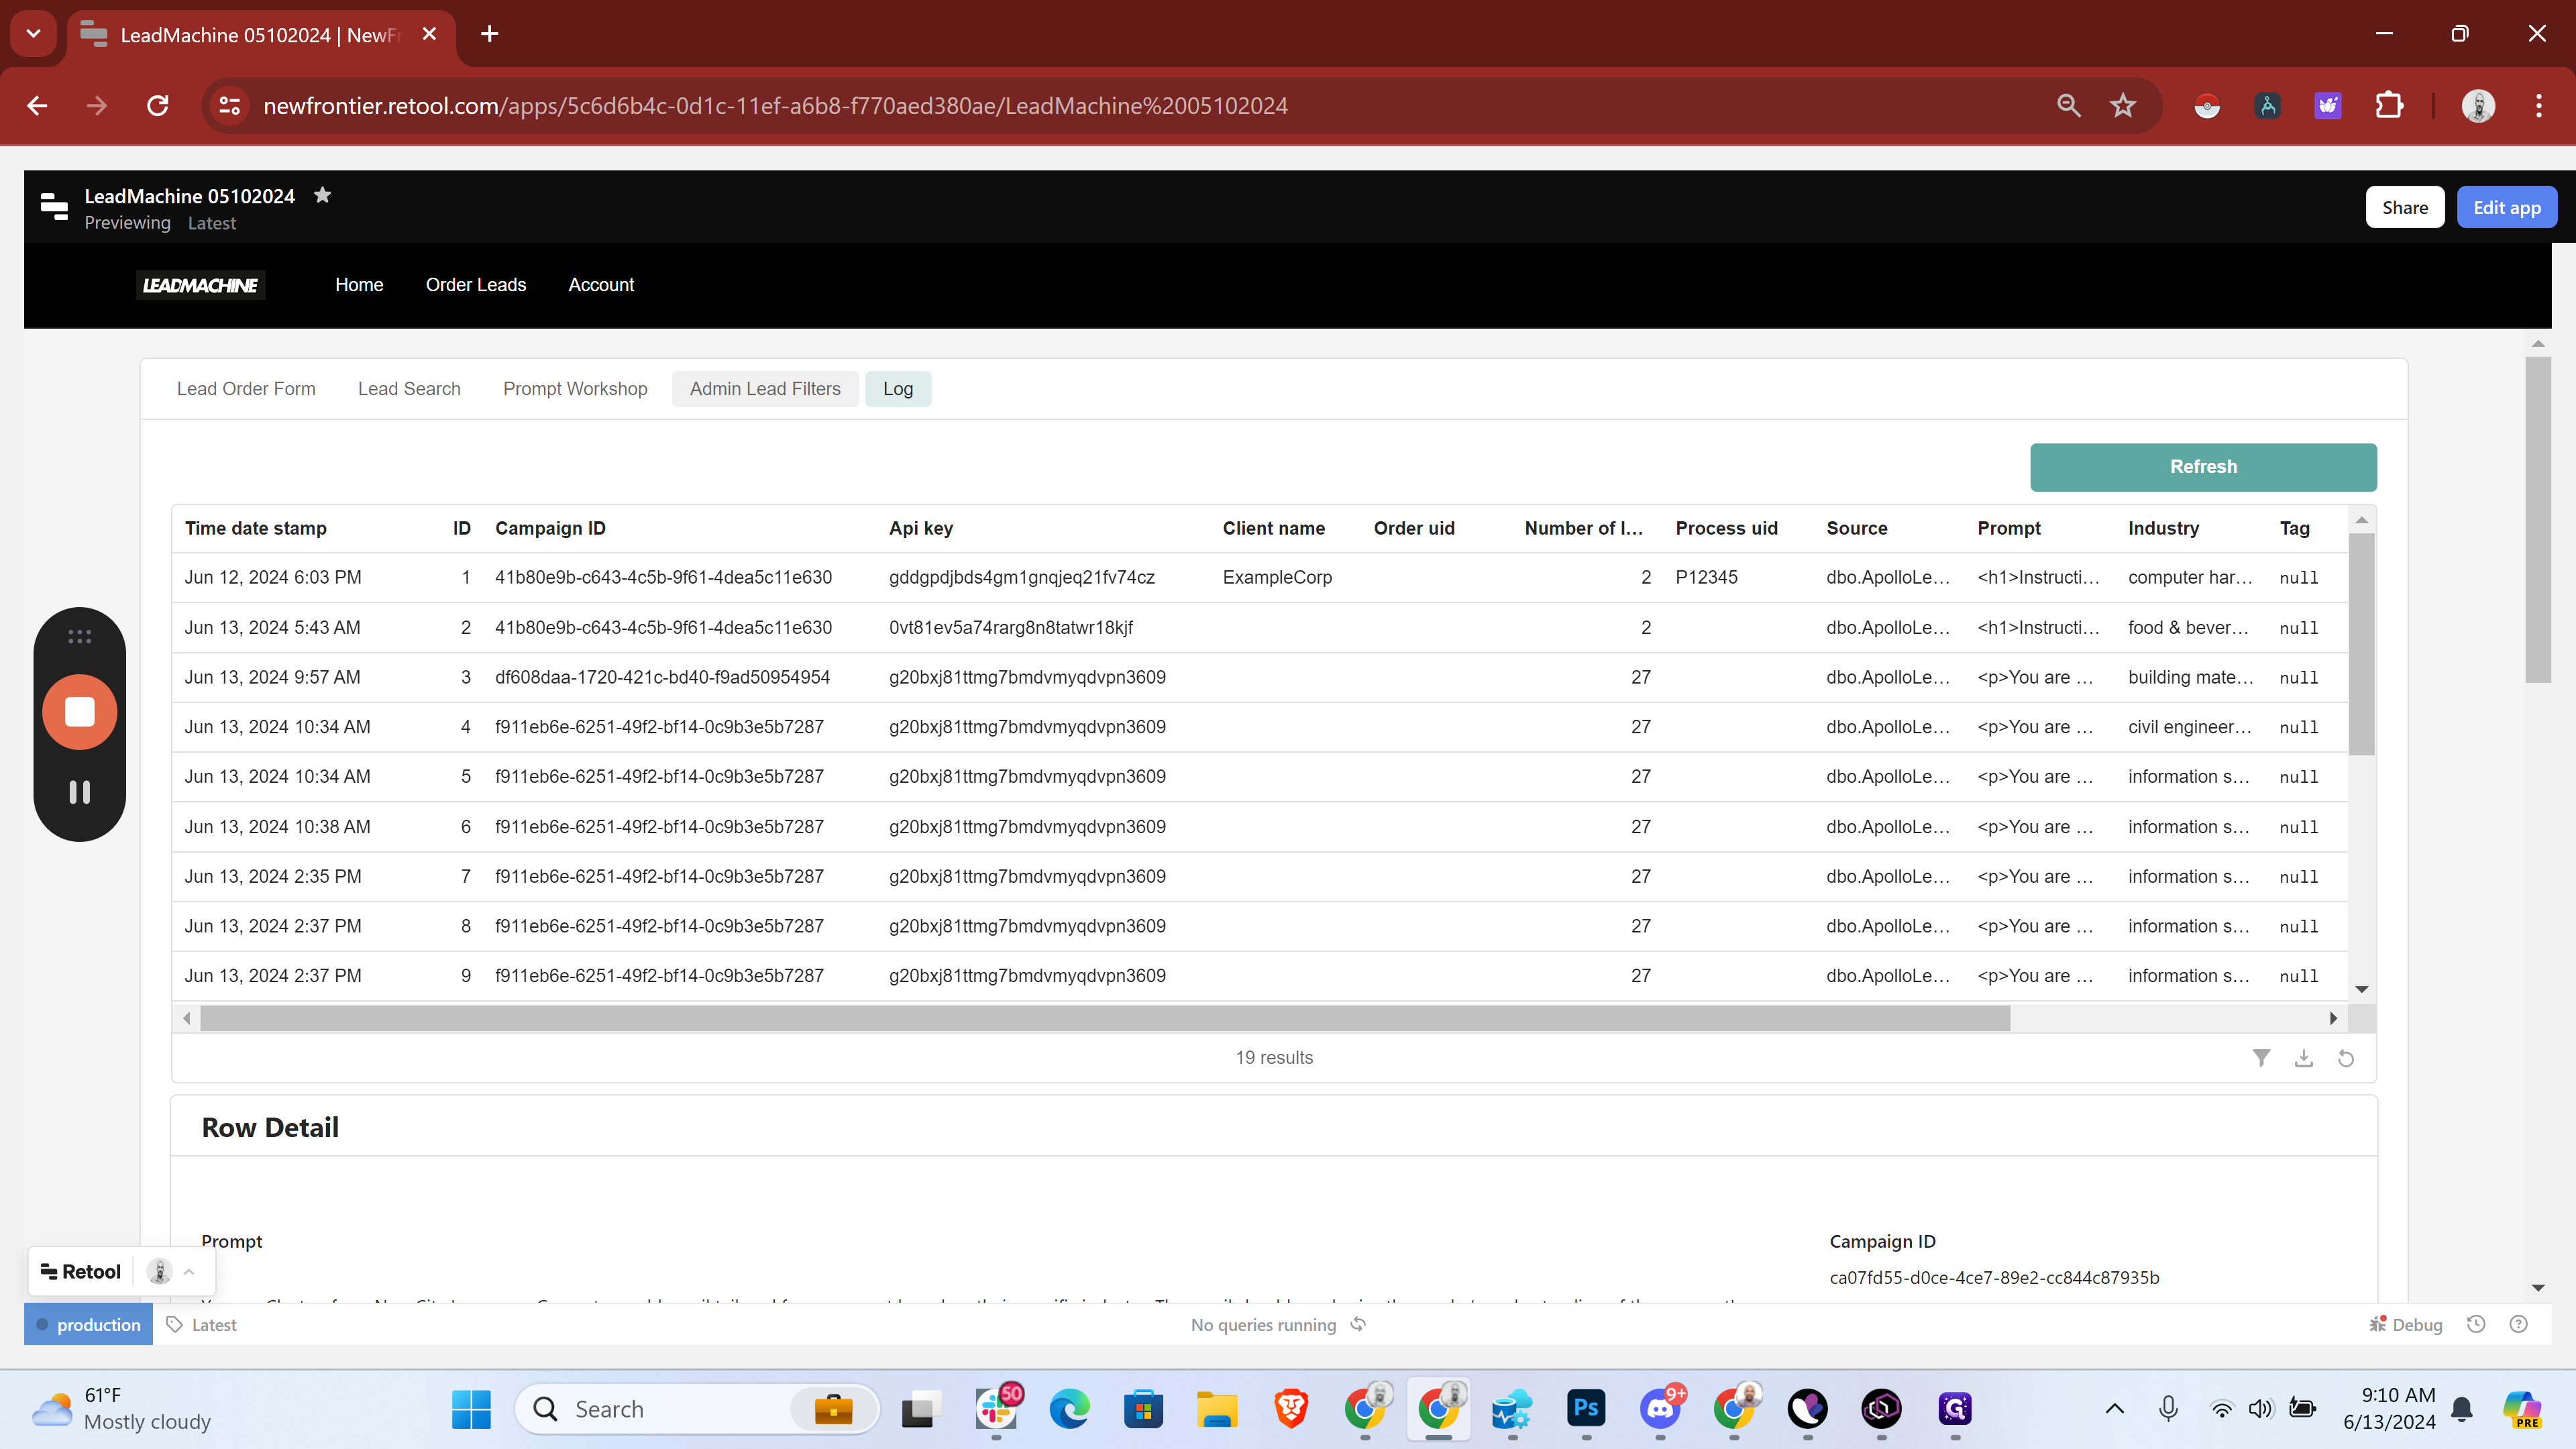
Task: Click the table refresh arrow icon
Action: point(2346,1058)
